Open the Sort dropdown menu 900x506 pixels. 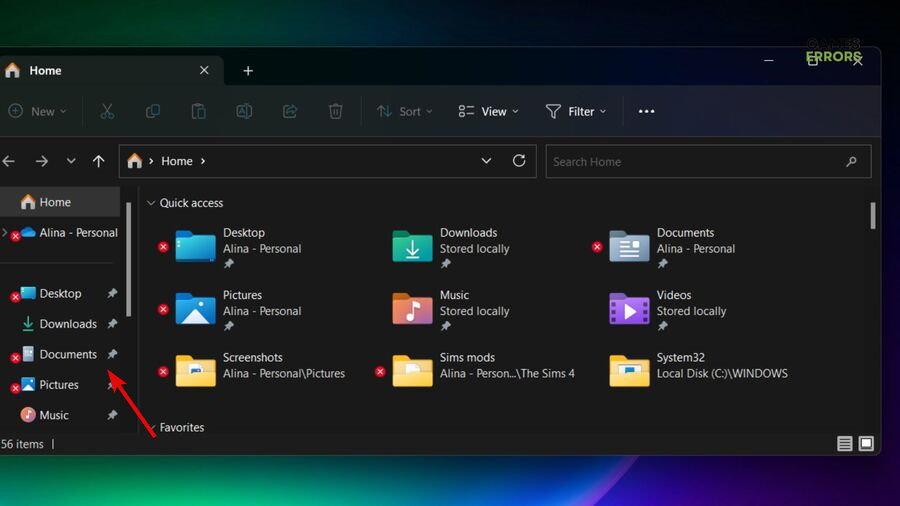click(x=404, y=111)
